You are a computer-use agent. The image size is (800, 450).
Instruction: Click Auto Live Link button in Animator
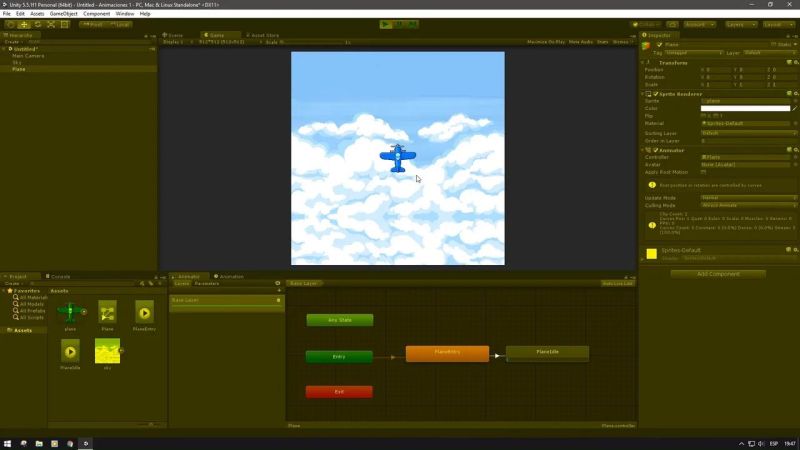(617, 284)
